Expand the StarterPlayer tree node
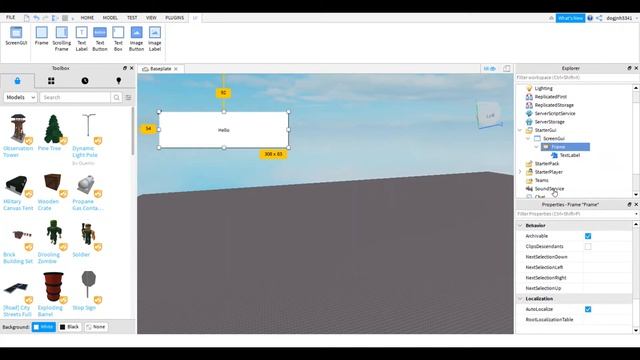 click(x=520, y=172)
